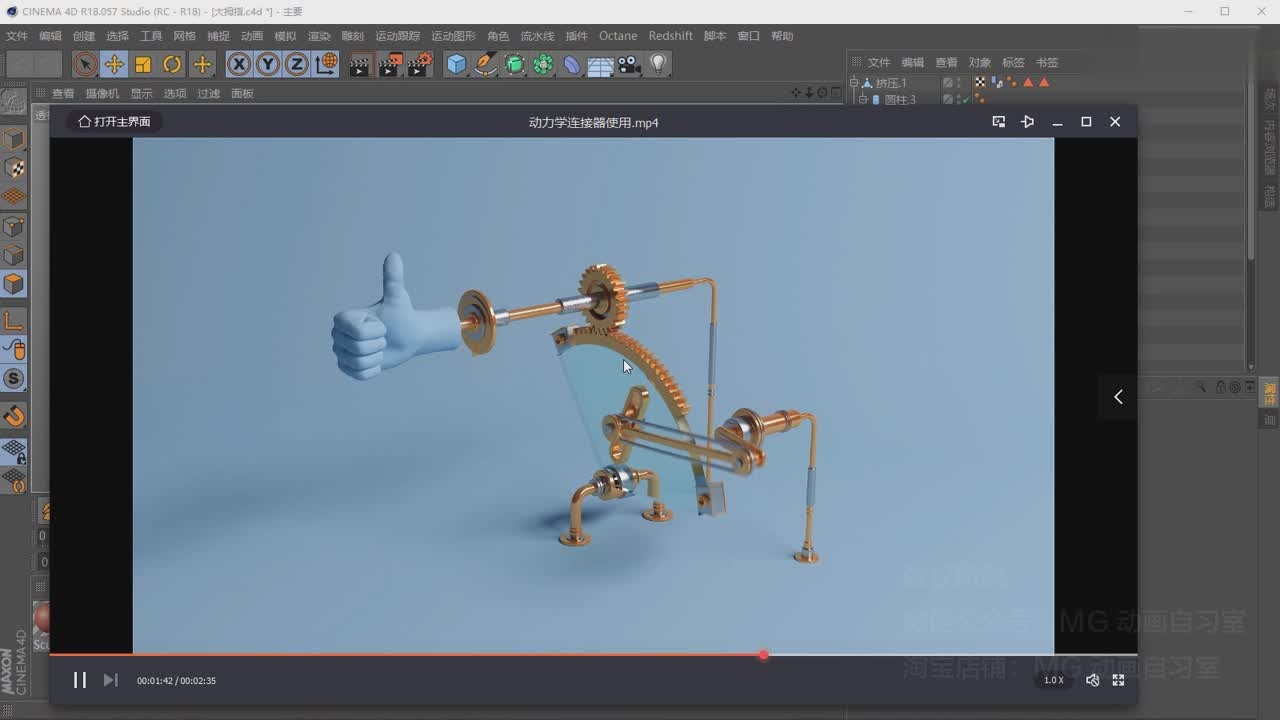Select 挤压.1 in object manager
The image size is (1280, 720).
coord(891,83)
